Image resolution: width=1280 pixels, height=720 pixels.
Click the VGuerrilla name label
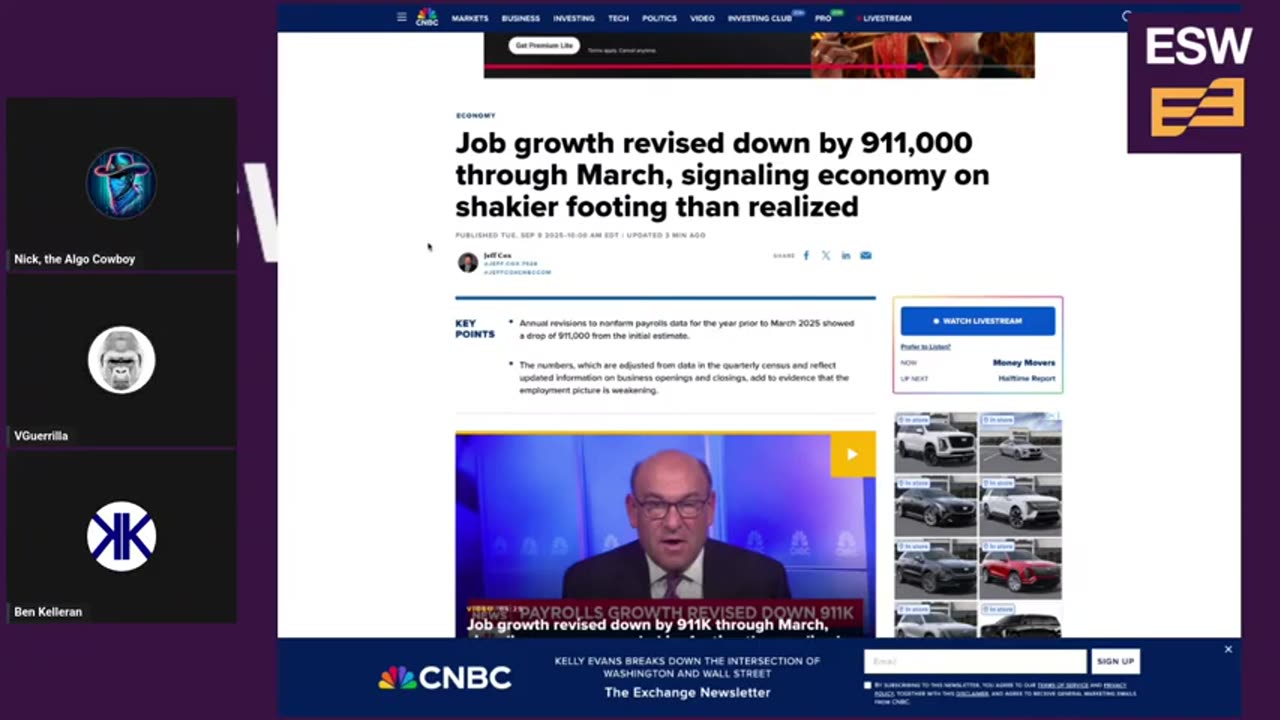[x=41, y=436]
